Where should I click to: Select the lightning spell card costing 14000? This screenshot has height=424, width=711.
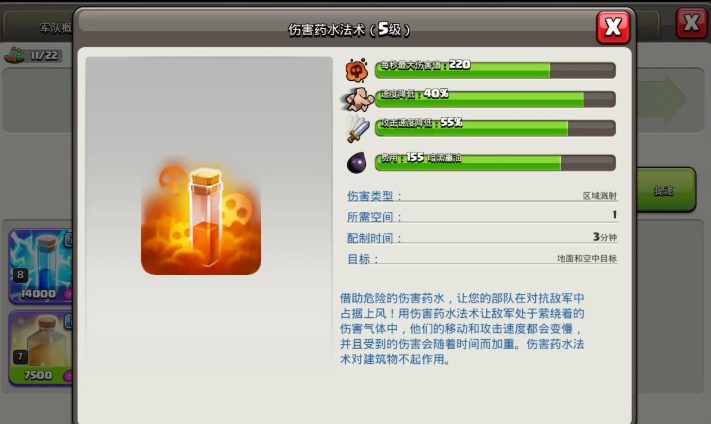tap(41, 266)
